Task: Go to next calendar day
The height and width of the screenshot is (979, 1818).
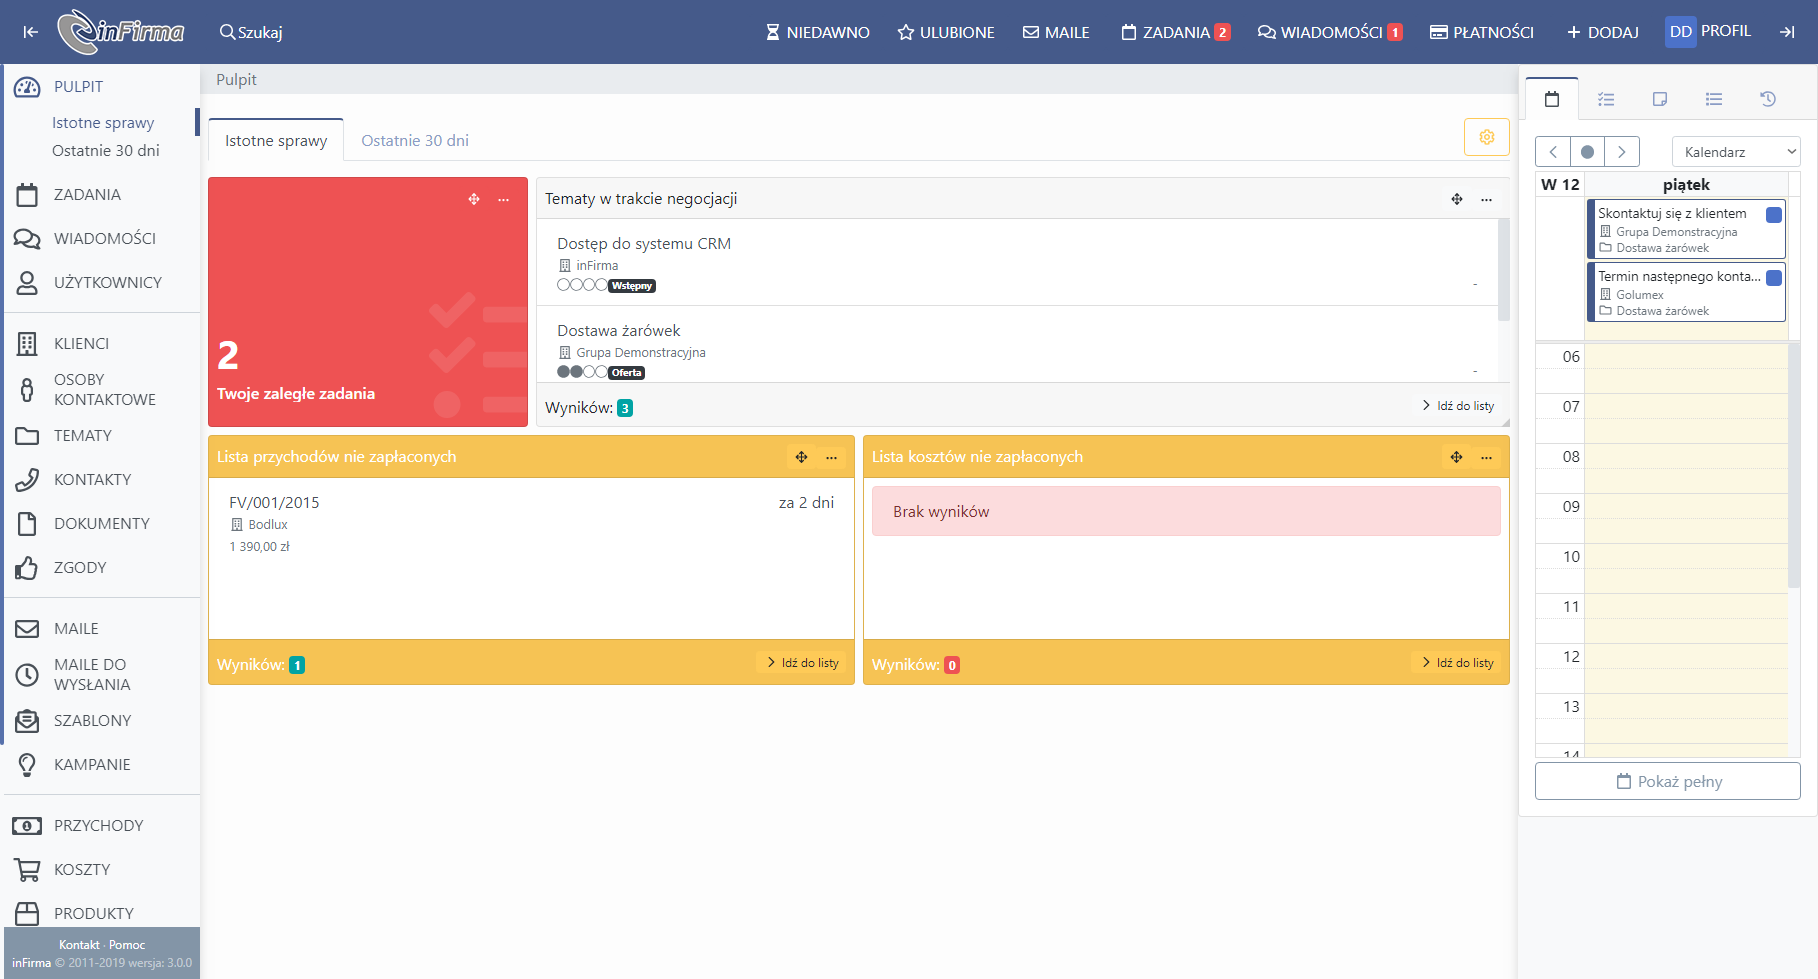Action: click(x=1622, y=152)
